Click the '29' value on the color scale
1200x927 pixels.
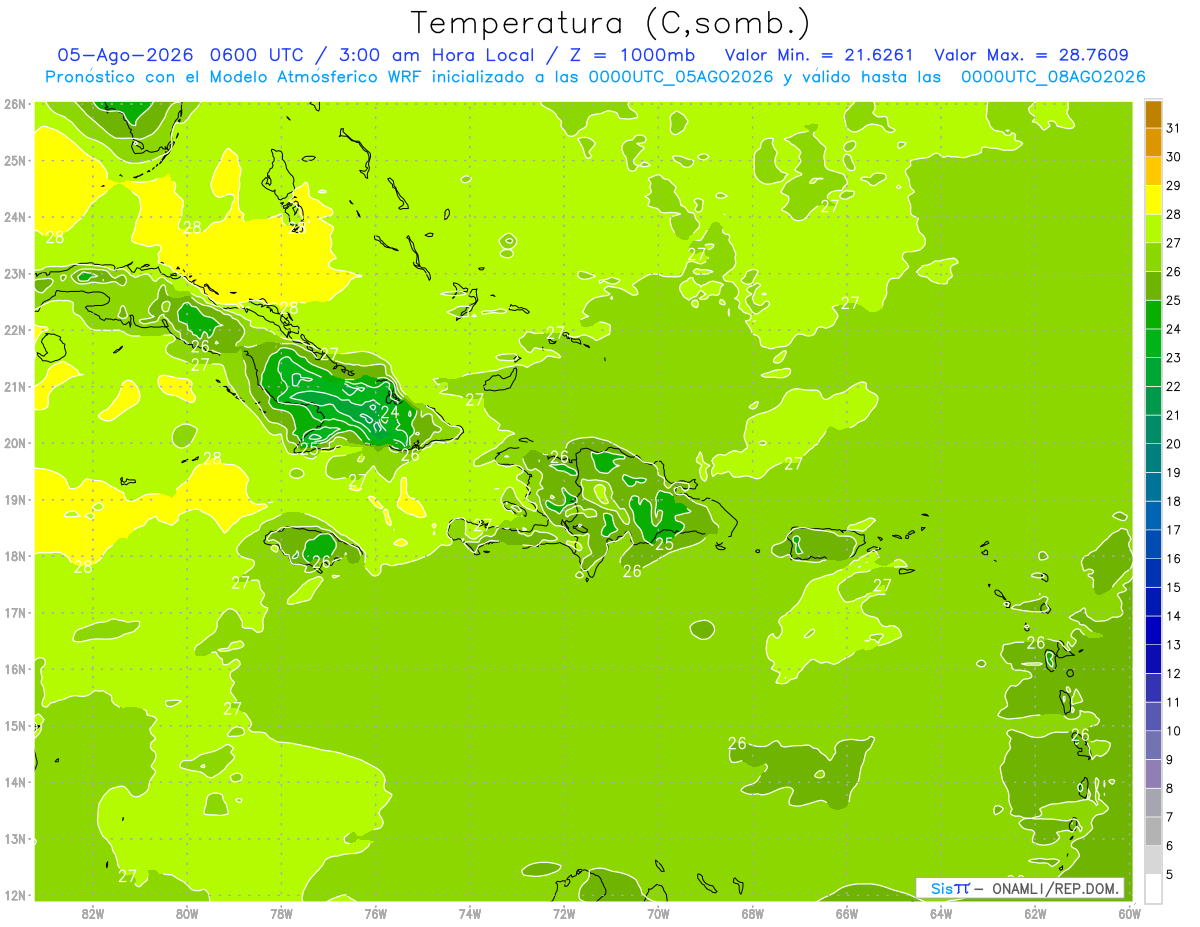[x=1173, y=186]
